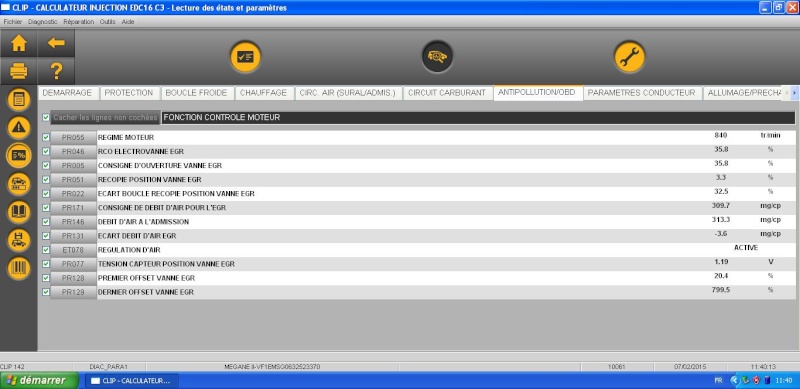This screenshot has height=389, width=800.
Task: Click the PR051 parameter button
Action: [x=73, y=180]
